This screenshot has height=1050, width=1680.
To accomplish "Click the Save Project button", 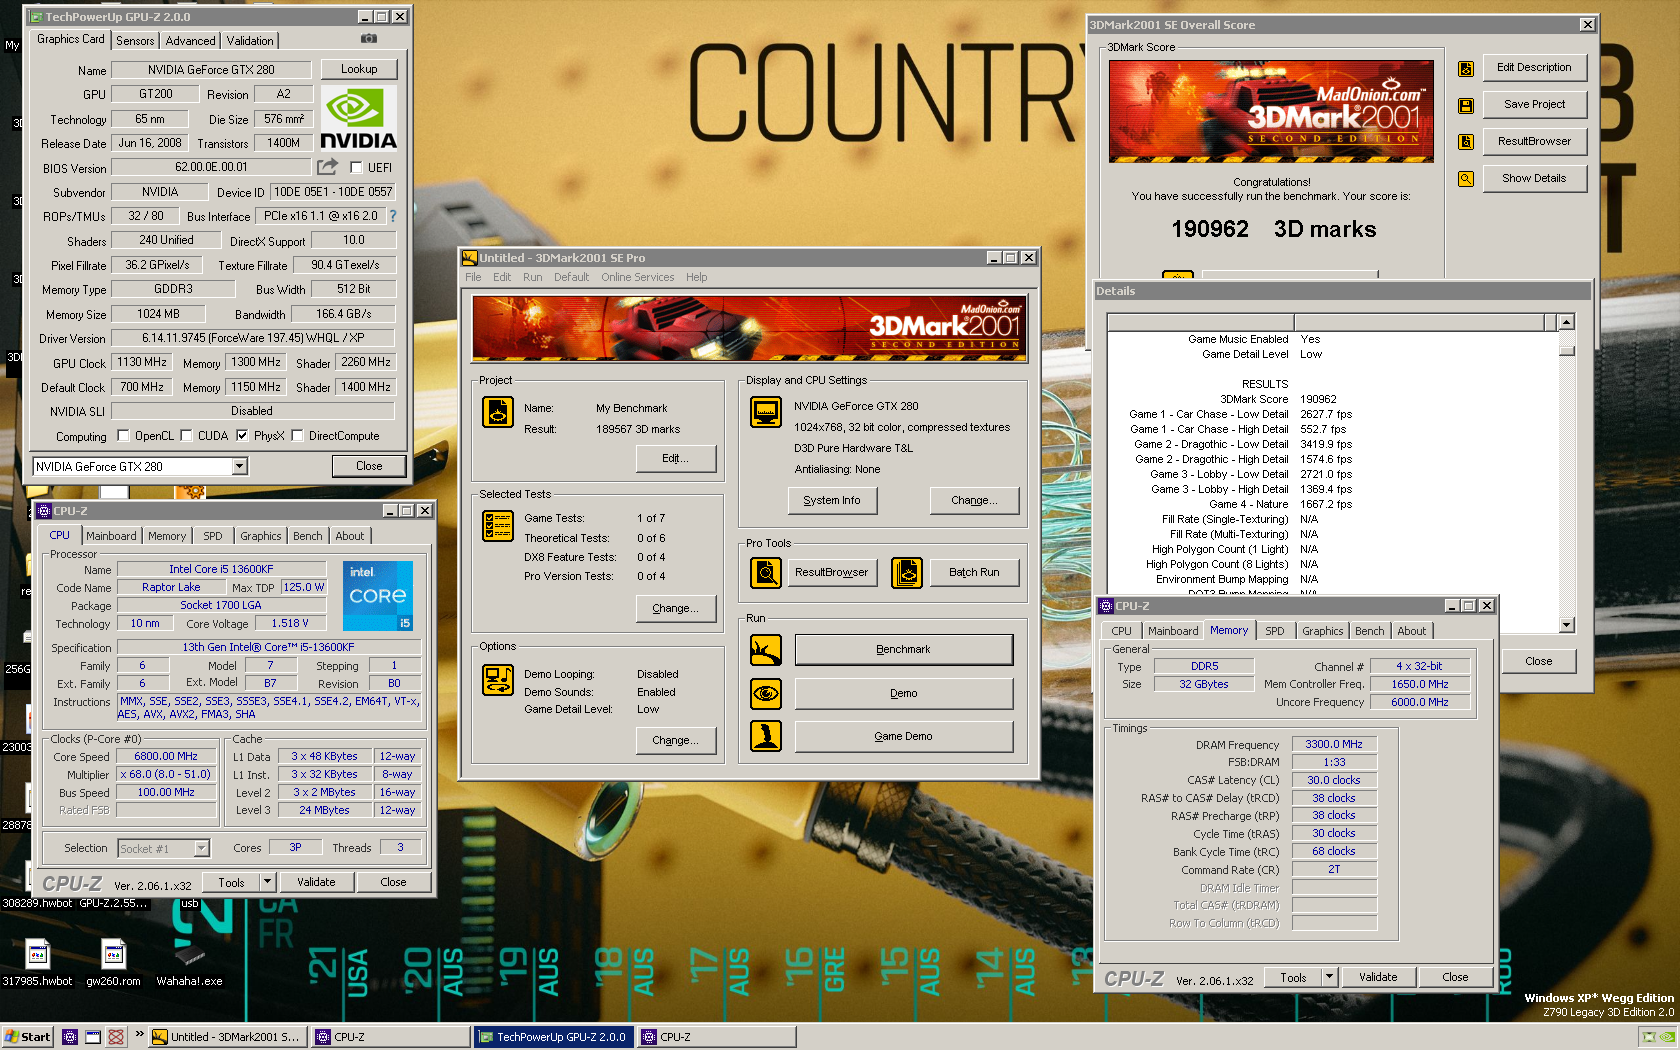I will point(1534,105).
